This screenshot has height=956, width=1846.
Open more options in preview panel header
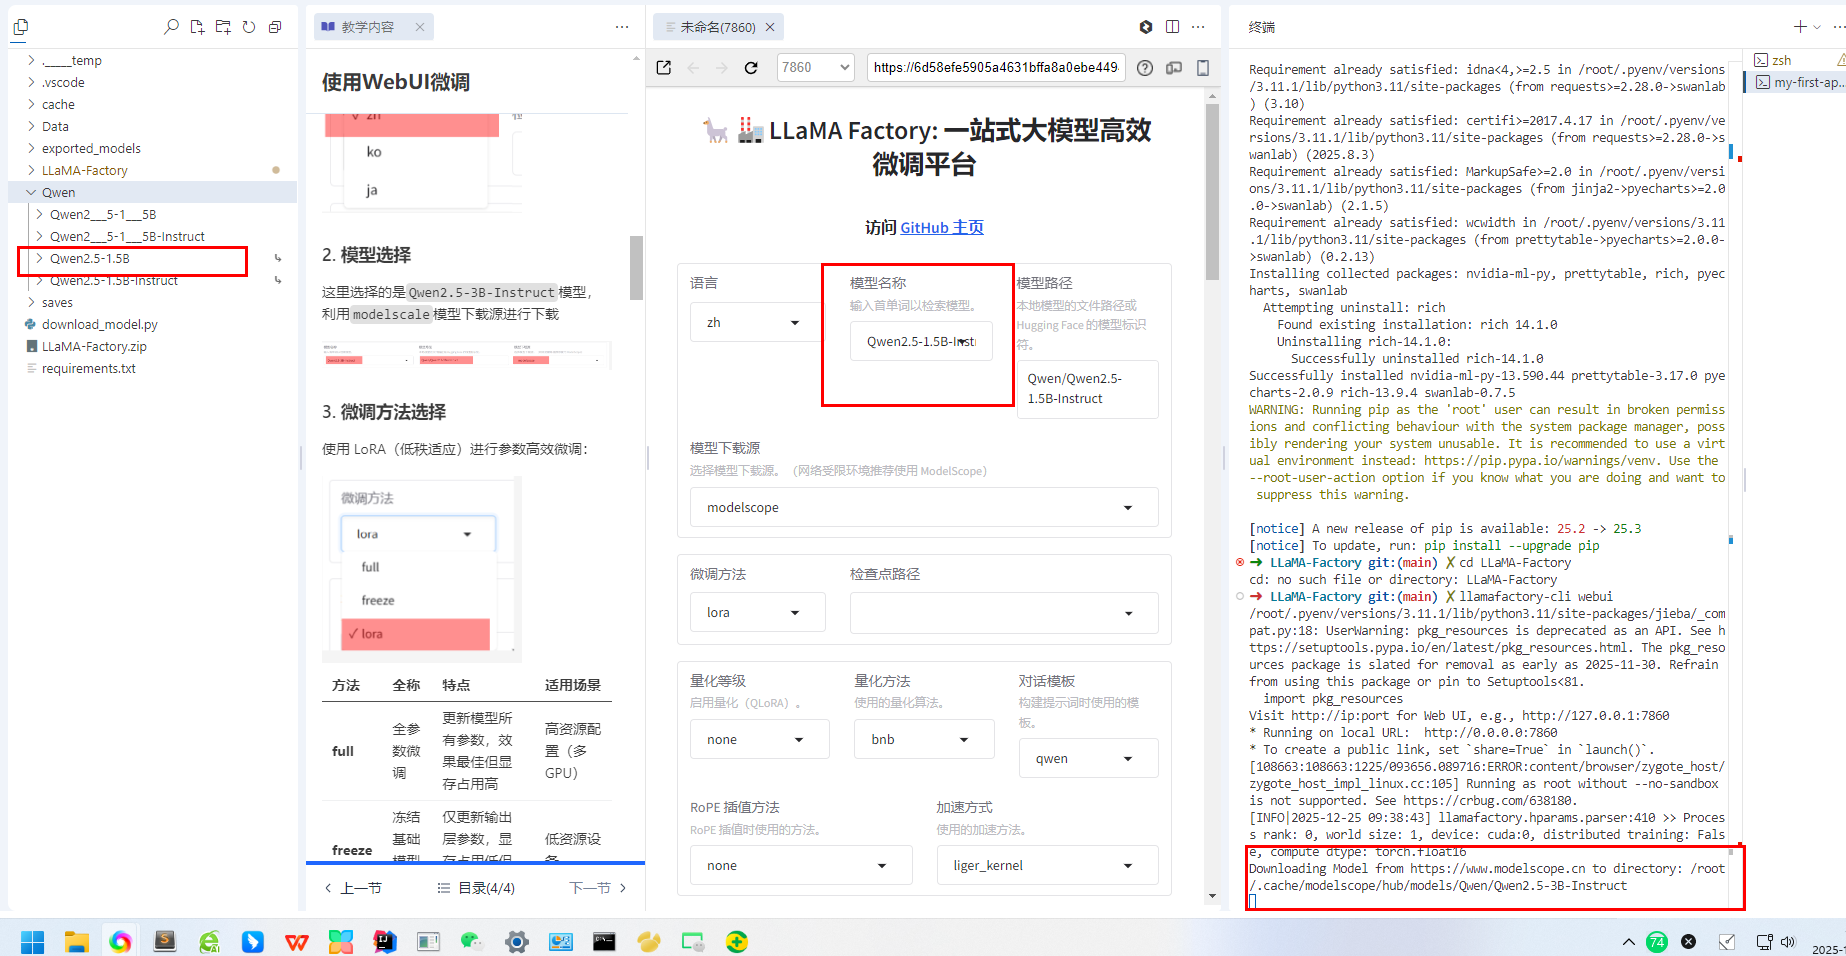click(1198, 27)
